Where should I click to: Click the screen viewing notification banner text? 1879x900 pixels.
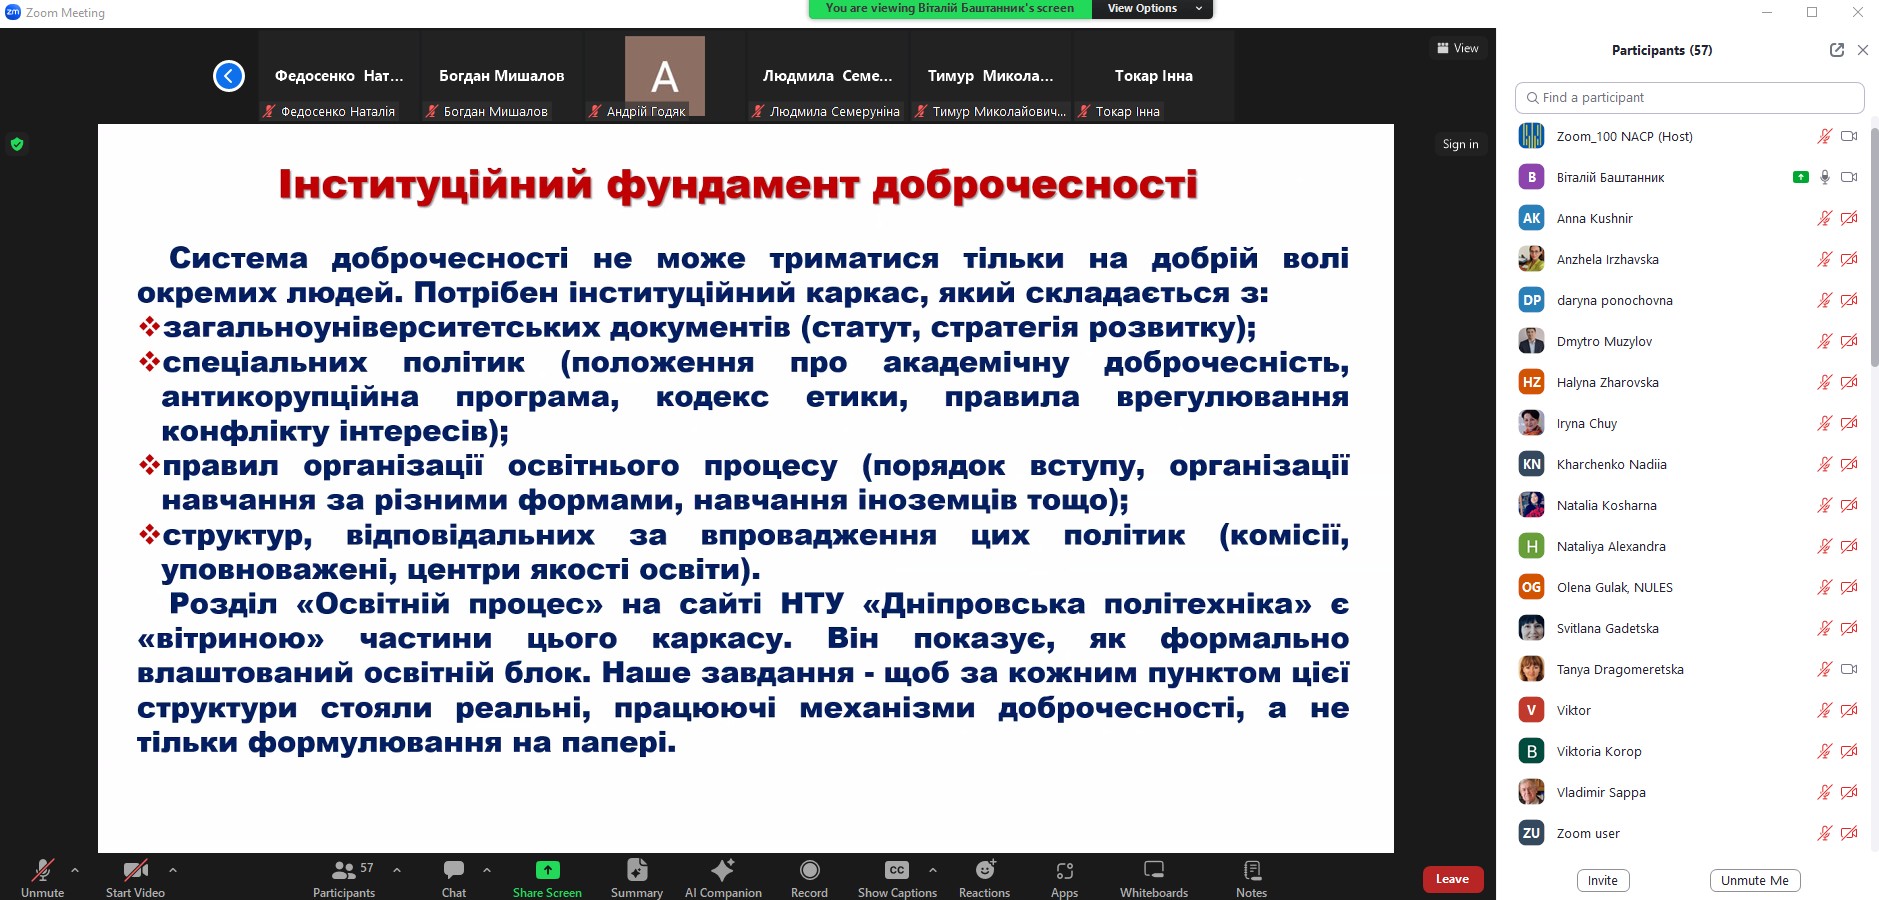click(x=950, y=8)
